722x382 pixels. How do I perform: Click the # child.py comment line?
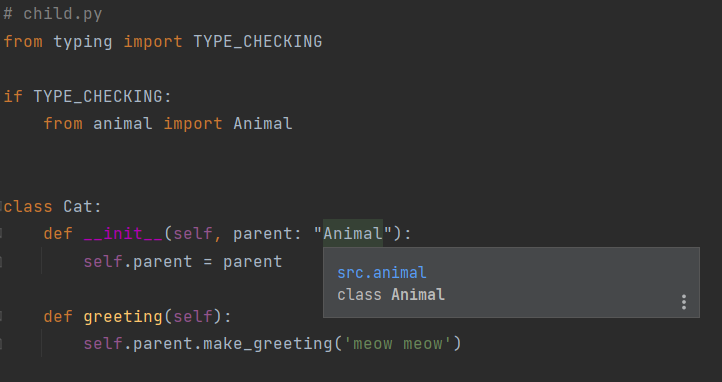pos(52,14)
